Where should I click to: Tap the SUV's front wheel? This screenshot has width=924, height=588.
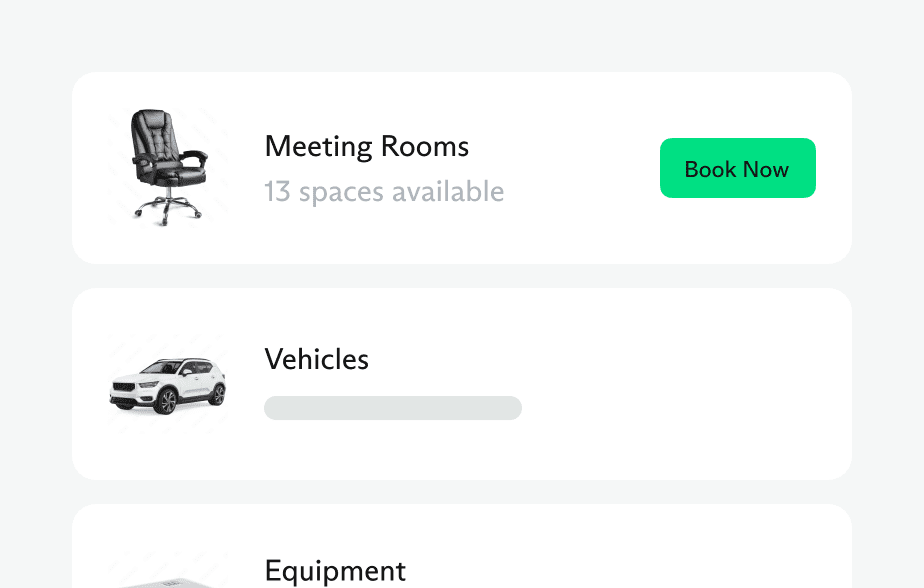coord(165,402)
